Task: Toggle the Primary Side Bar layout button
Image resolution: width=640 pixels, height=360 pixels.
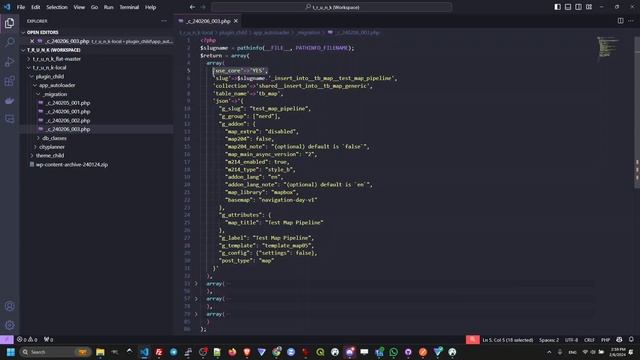Action: [x=558, y=7]
